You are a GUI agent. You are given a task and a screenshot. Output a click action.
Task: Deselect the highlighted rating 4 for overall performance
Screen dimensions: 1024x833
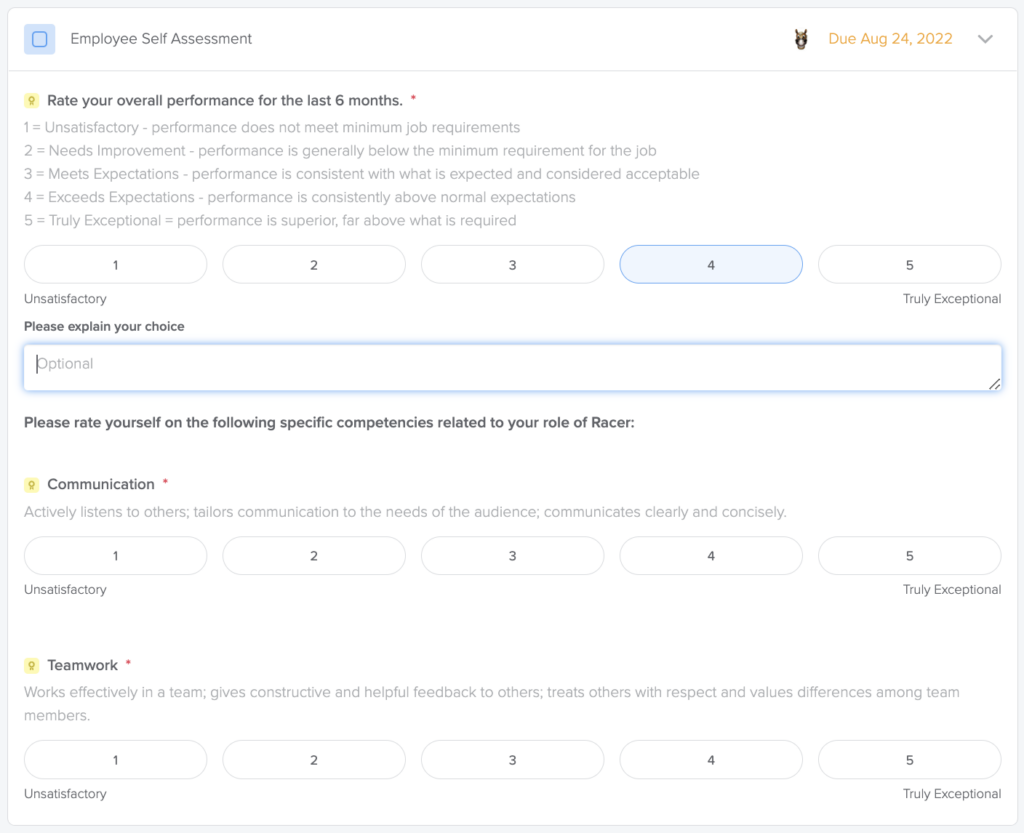click(x=711, y=264)
